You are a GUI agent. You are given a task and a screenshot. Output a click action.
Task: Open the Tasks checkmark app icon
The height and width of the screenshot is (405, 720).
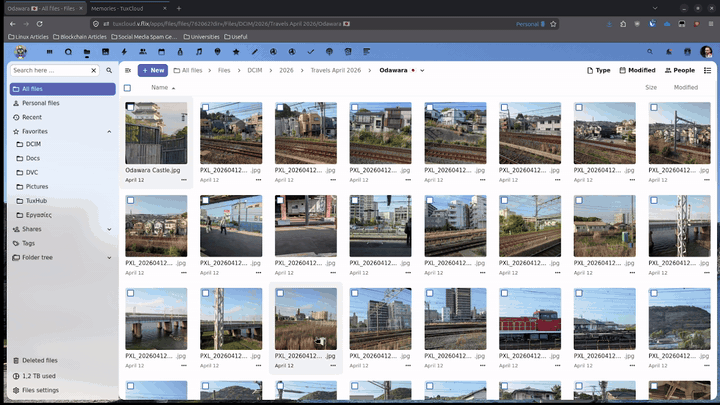click(x=310, y=52)
